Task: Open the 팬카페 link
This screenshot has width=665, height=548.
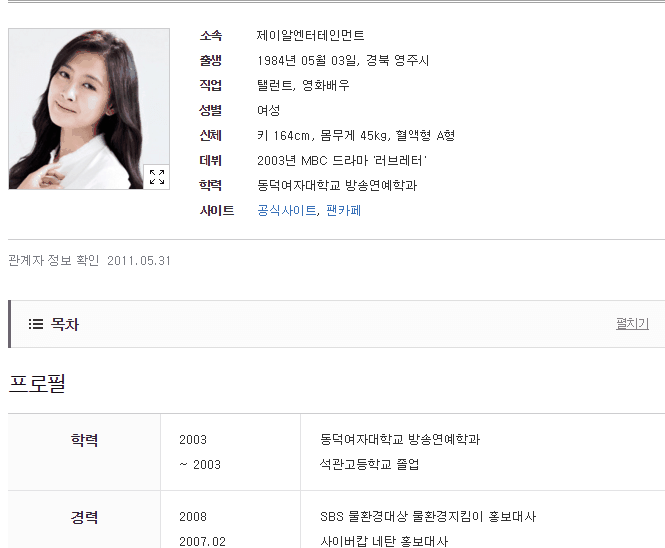Action: [x=344, y=210]
